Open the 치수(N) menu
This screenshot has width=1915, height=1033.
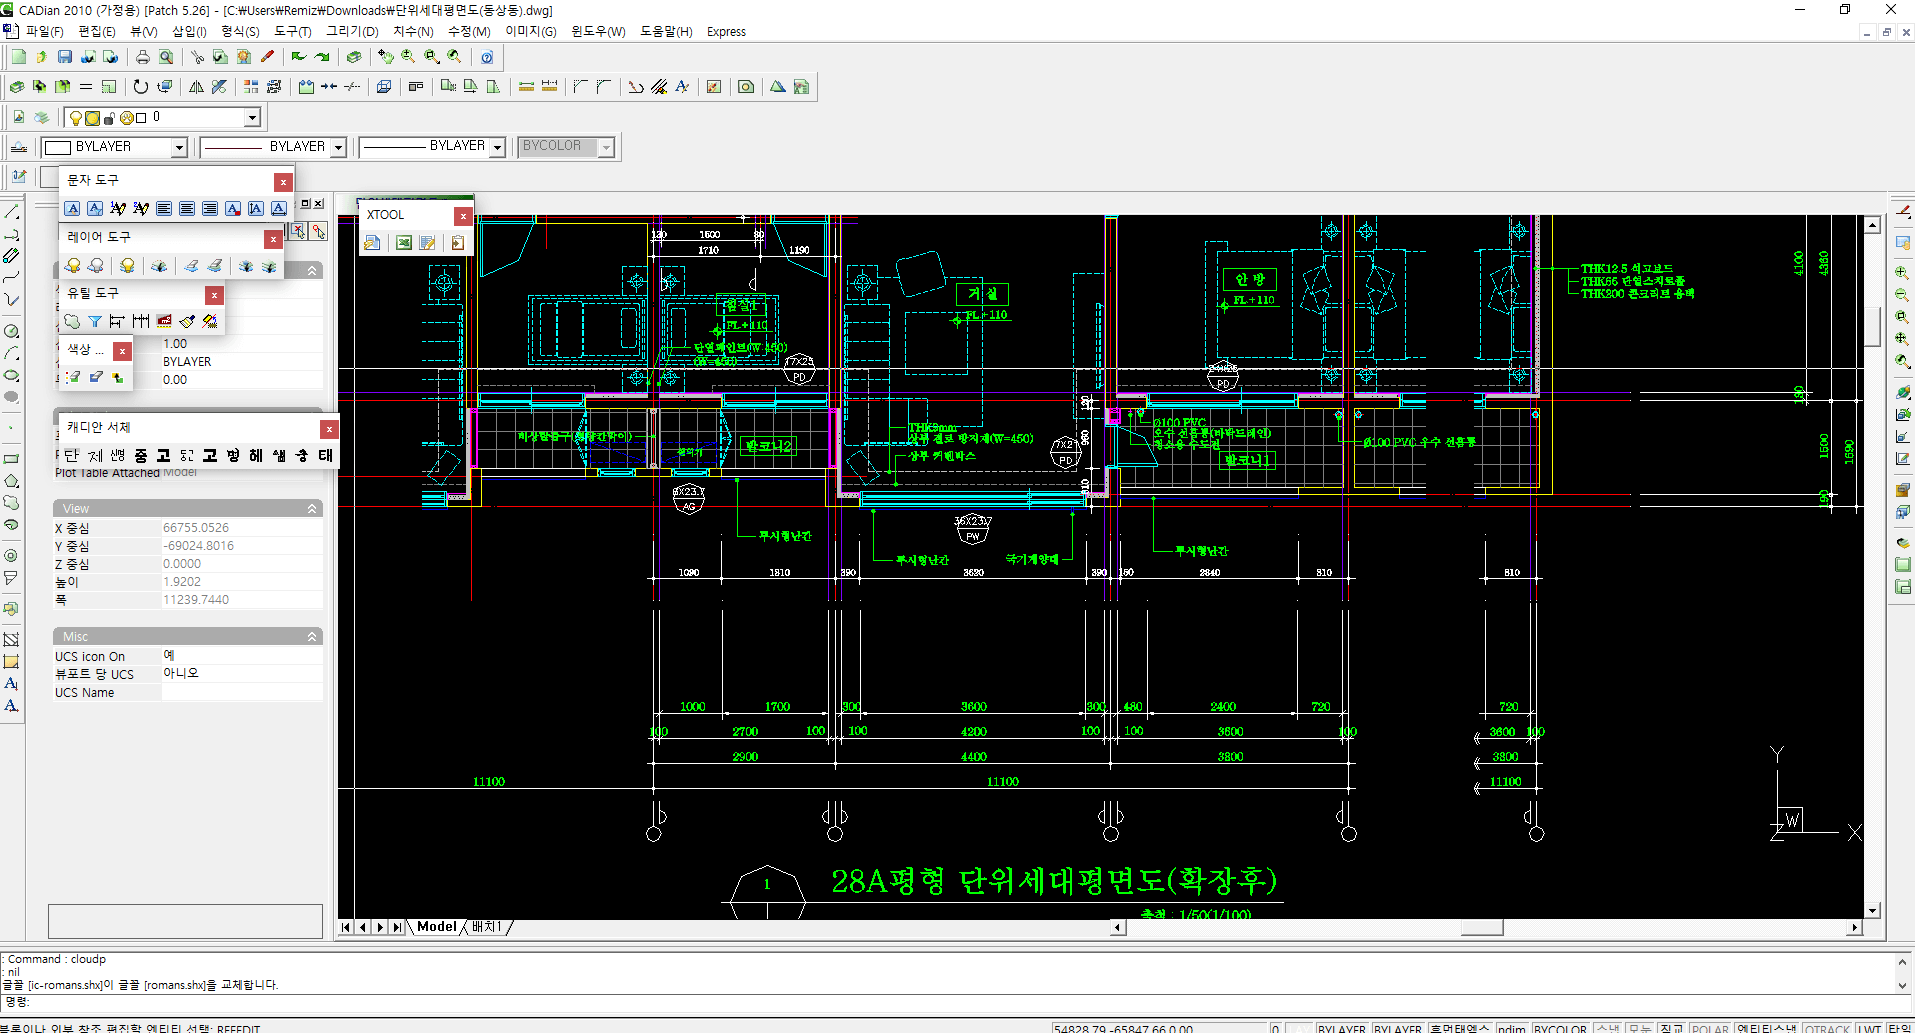413,31
